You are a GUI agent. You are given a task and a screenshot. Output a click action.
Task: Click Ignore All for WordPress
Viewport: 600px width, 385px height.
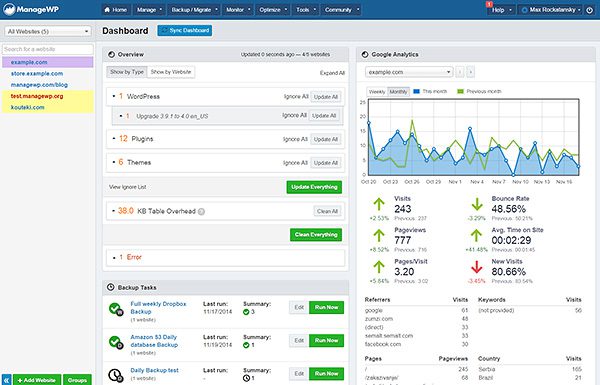[296, 96]
